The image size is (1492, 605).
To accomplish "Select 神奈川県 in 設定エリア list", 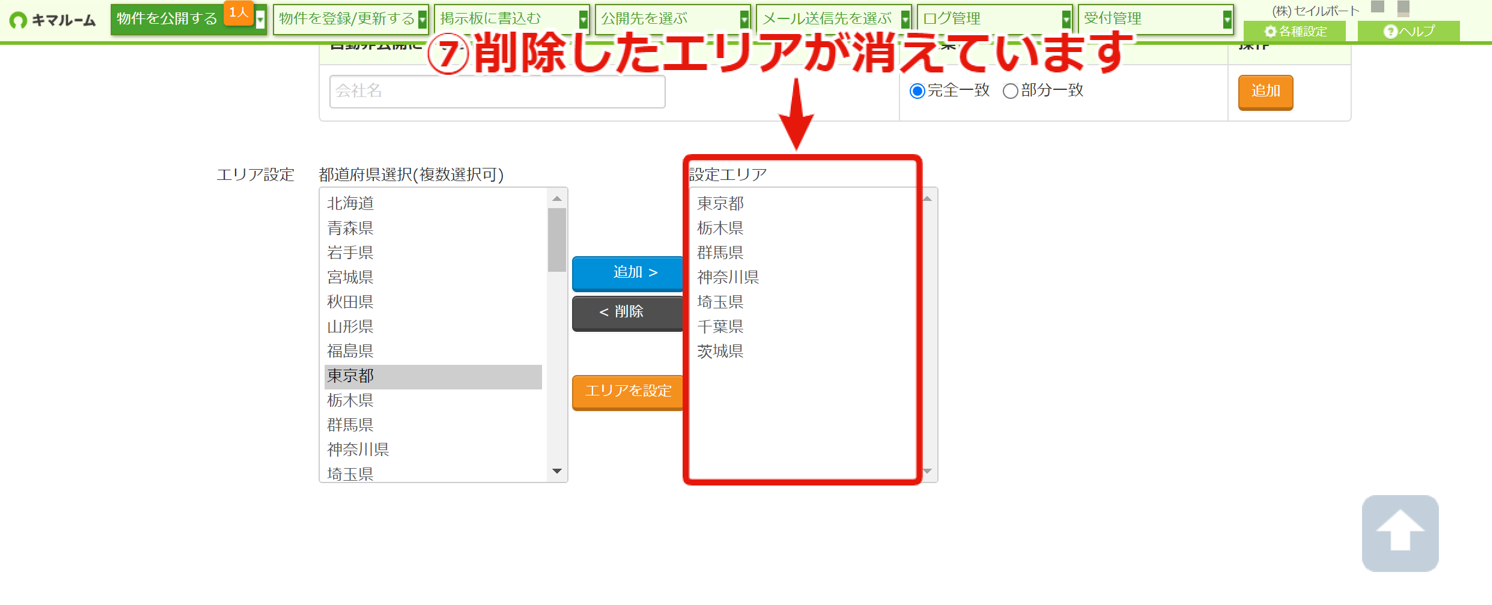I will pos(803,277).
